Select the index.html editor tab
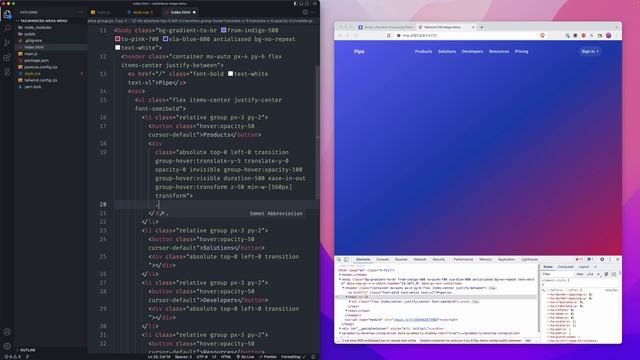 (x=180, y=12)
